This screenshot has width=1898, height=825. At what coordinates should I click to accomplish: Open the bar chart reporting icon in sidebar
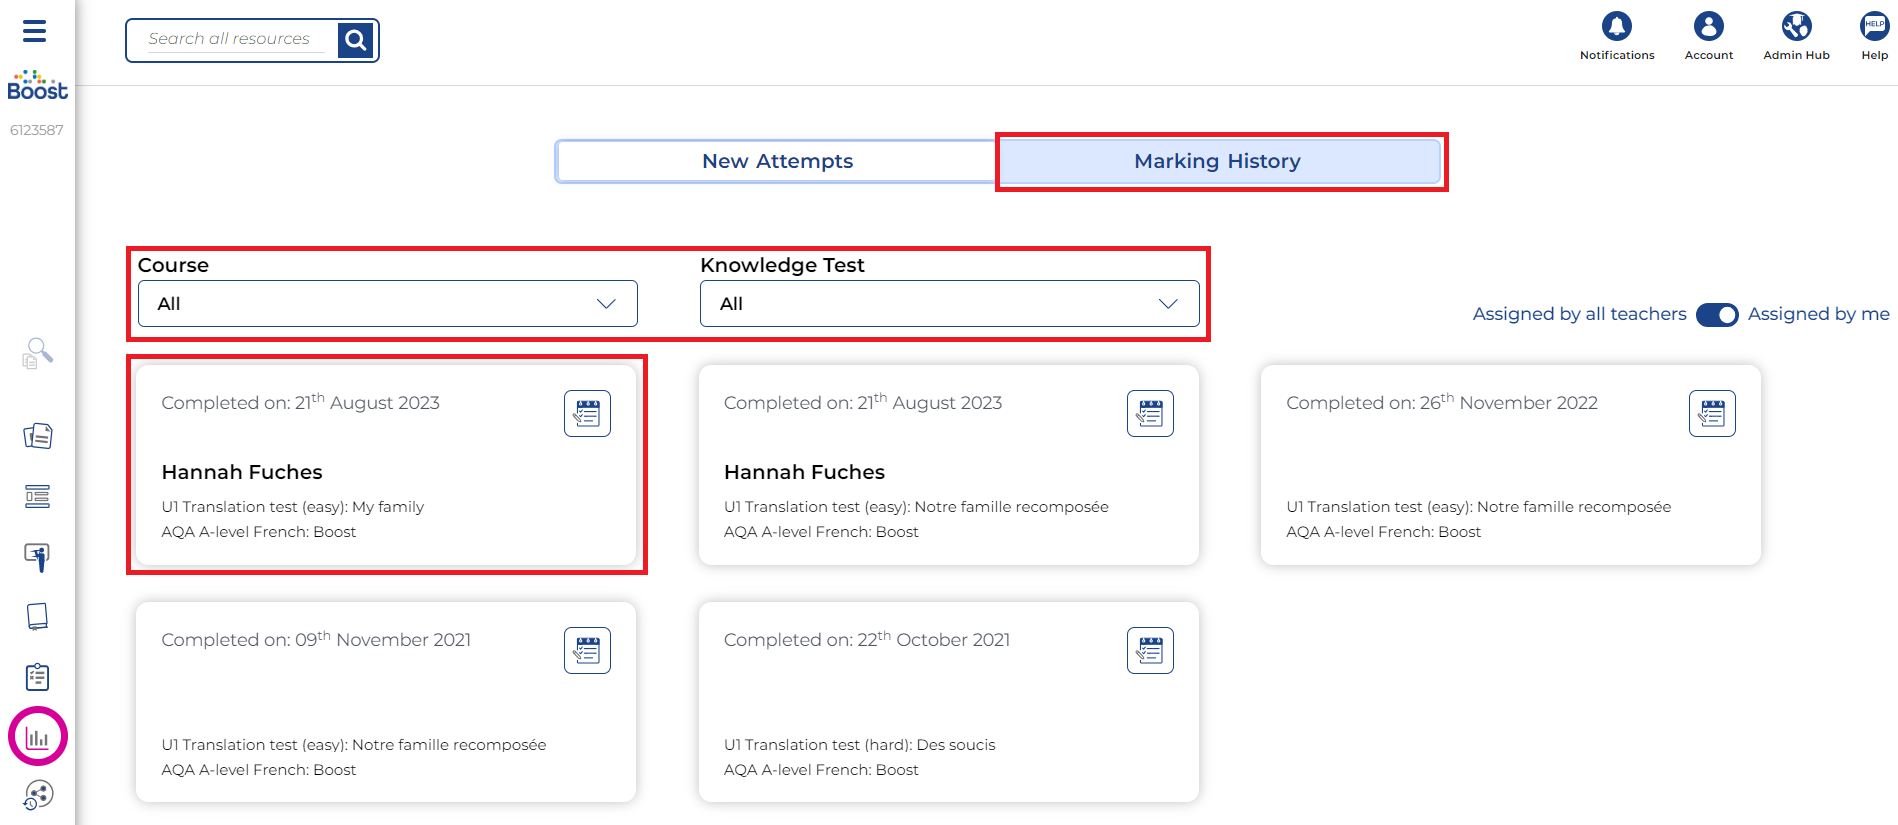click(x=38, y=737)
